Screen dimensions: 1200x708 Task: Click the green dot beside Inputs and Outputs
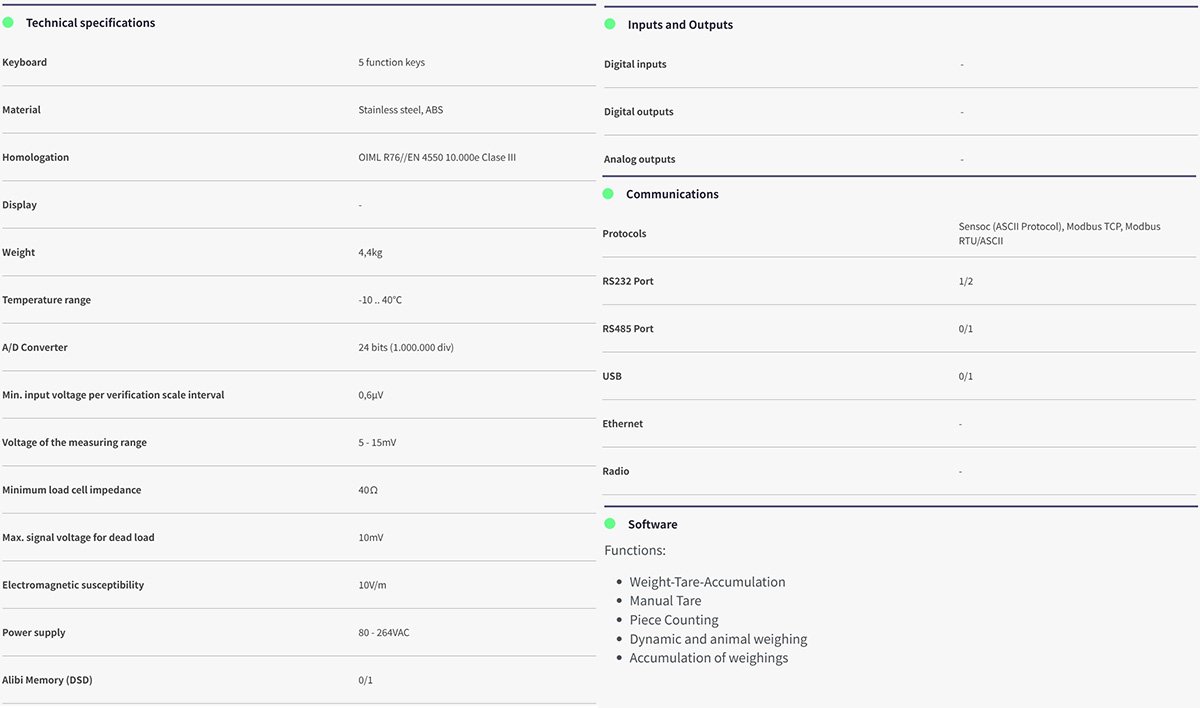pyautogui.click(x=610, y=24)
